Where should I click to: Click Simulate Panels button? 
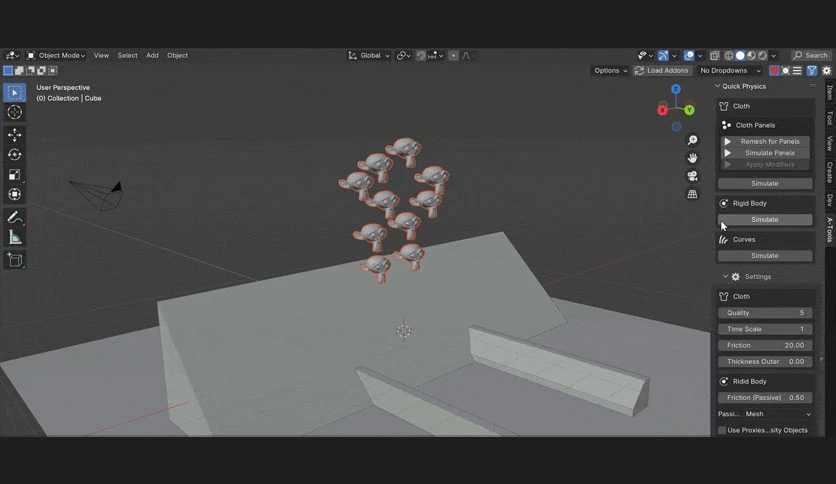[x=765, y=153]
